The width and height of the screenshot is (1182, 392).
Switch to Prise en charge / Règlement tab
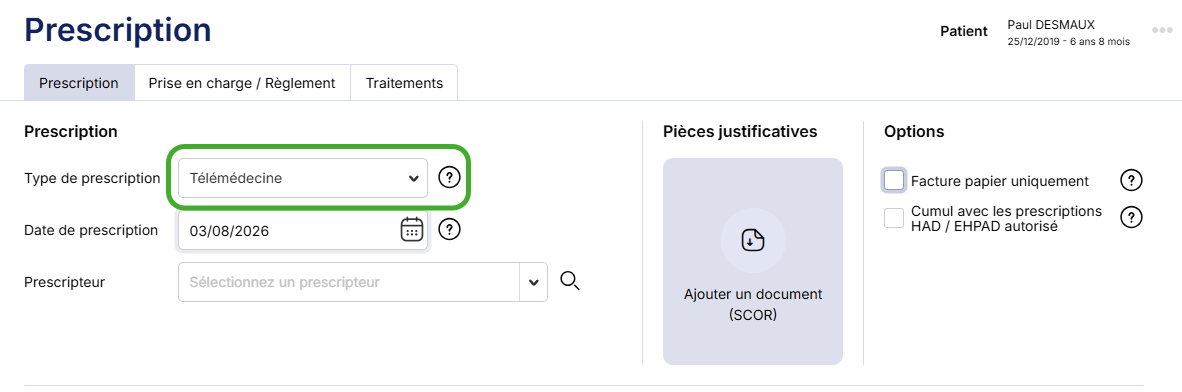pyautogui.click(x=242, y=83)
